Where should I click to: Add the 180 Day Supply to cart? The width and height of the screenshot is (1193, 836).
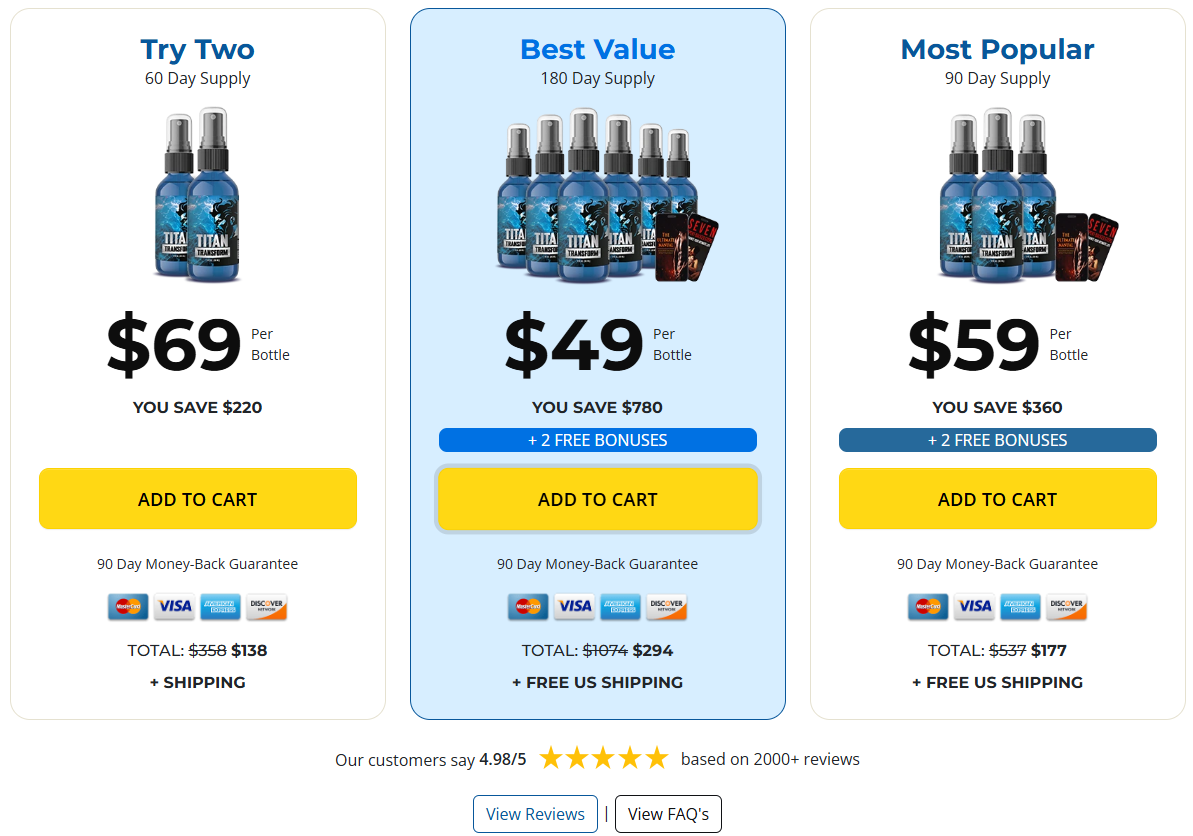598,499
